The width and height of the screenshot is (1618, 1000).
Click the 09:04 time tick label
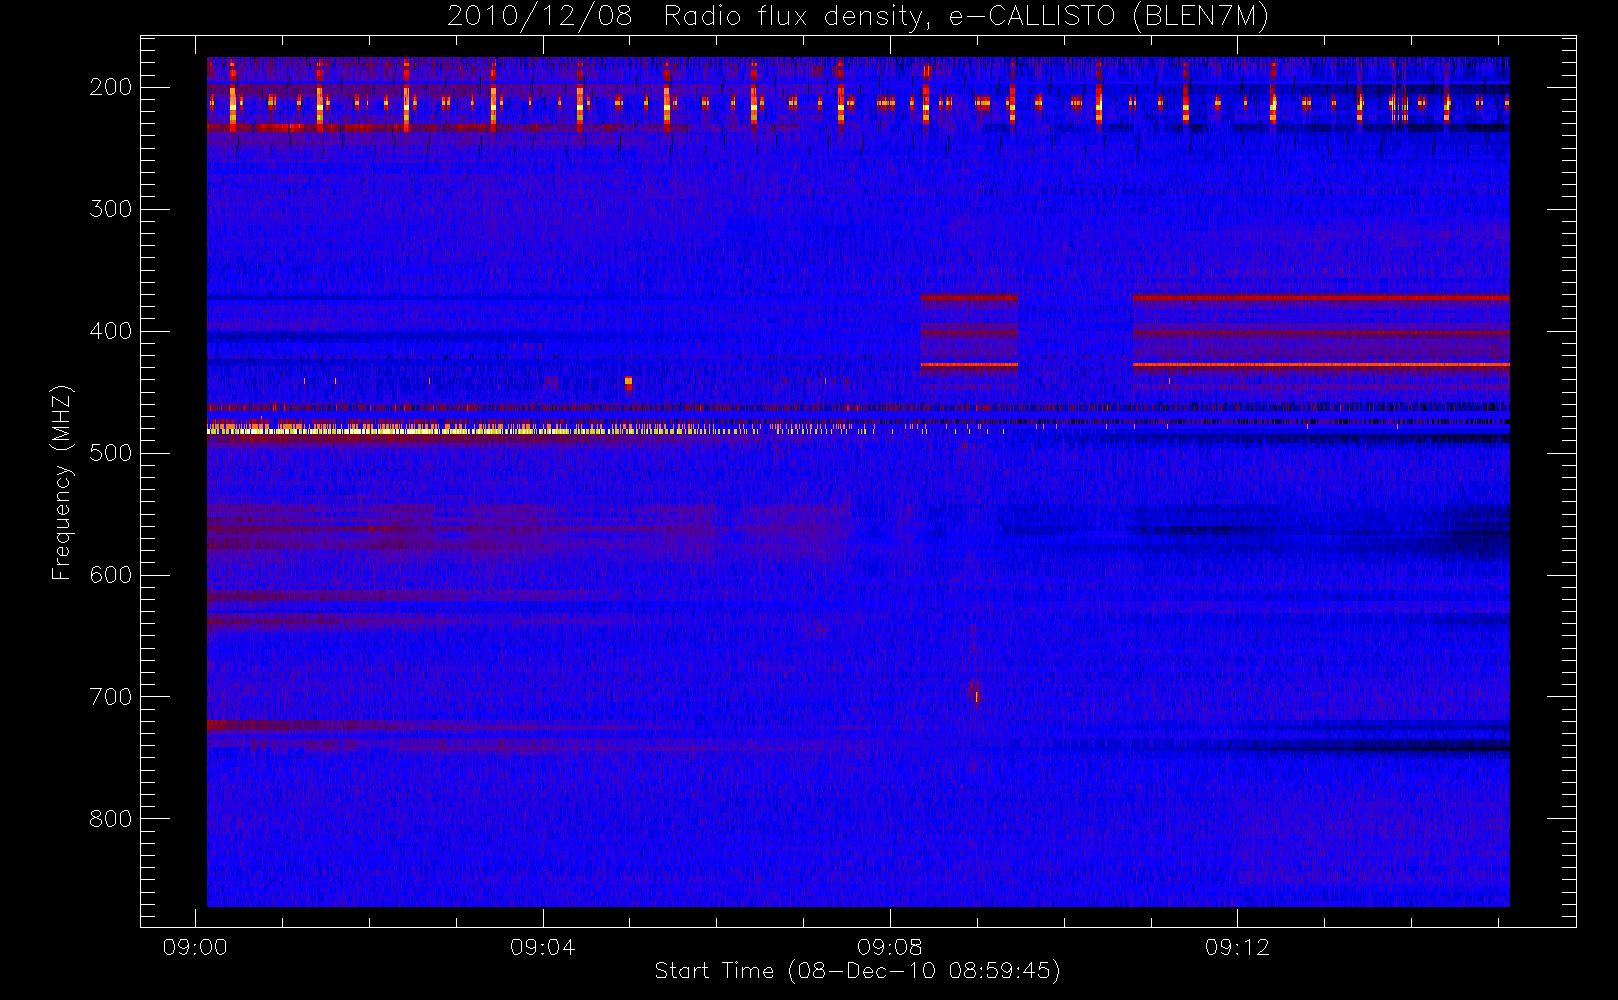[542, 947]
